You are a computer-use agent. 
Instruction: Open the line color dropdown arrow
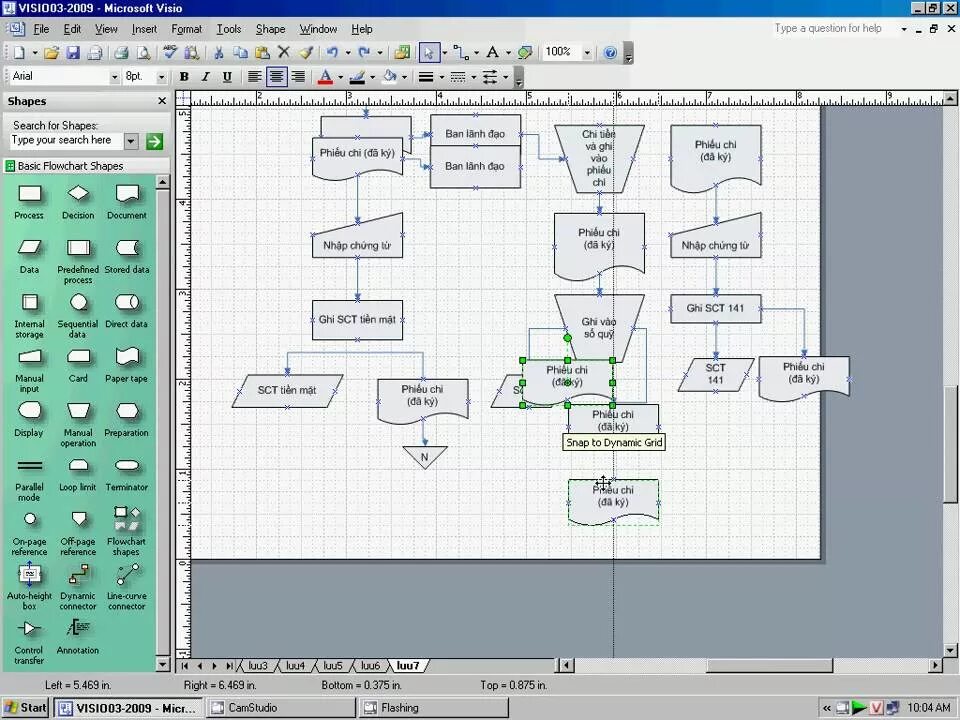tap(372, 77)
